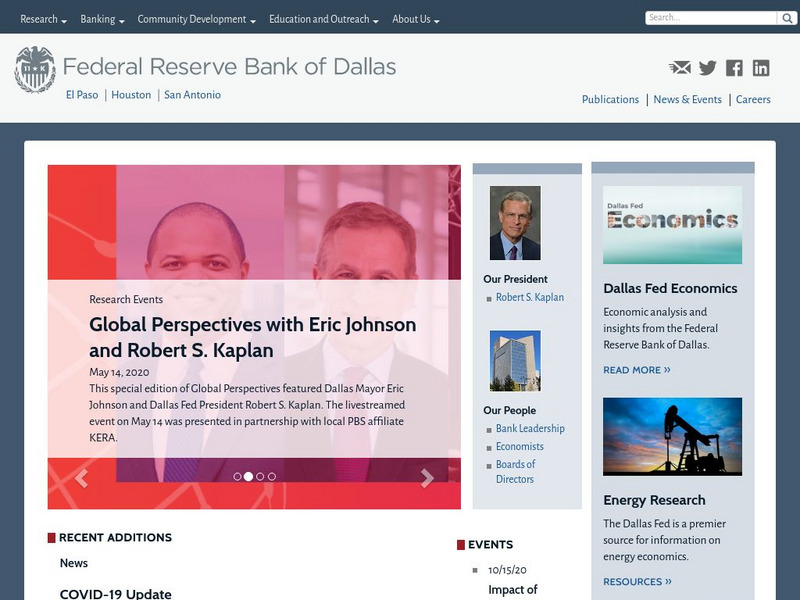The height and width of the screenshot is (600, 800).
Task: Open the Careers link
Action: [x=753, y=99]
